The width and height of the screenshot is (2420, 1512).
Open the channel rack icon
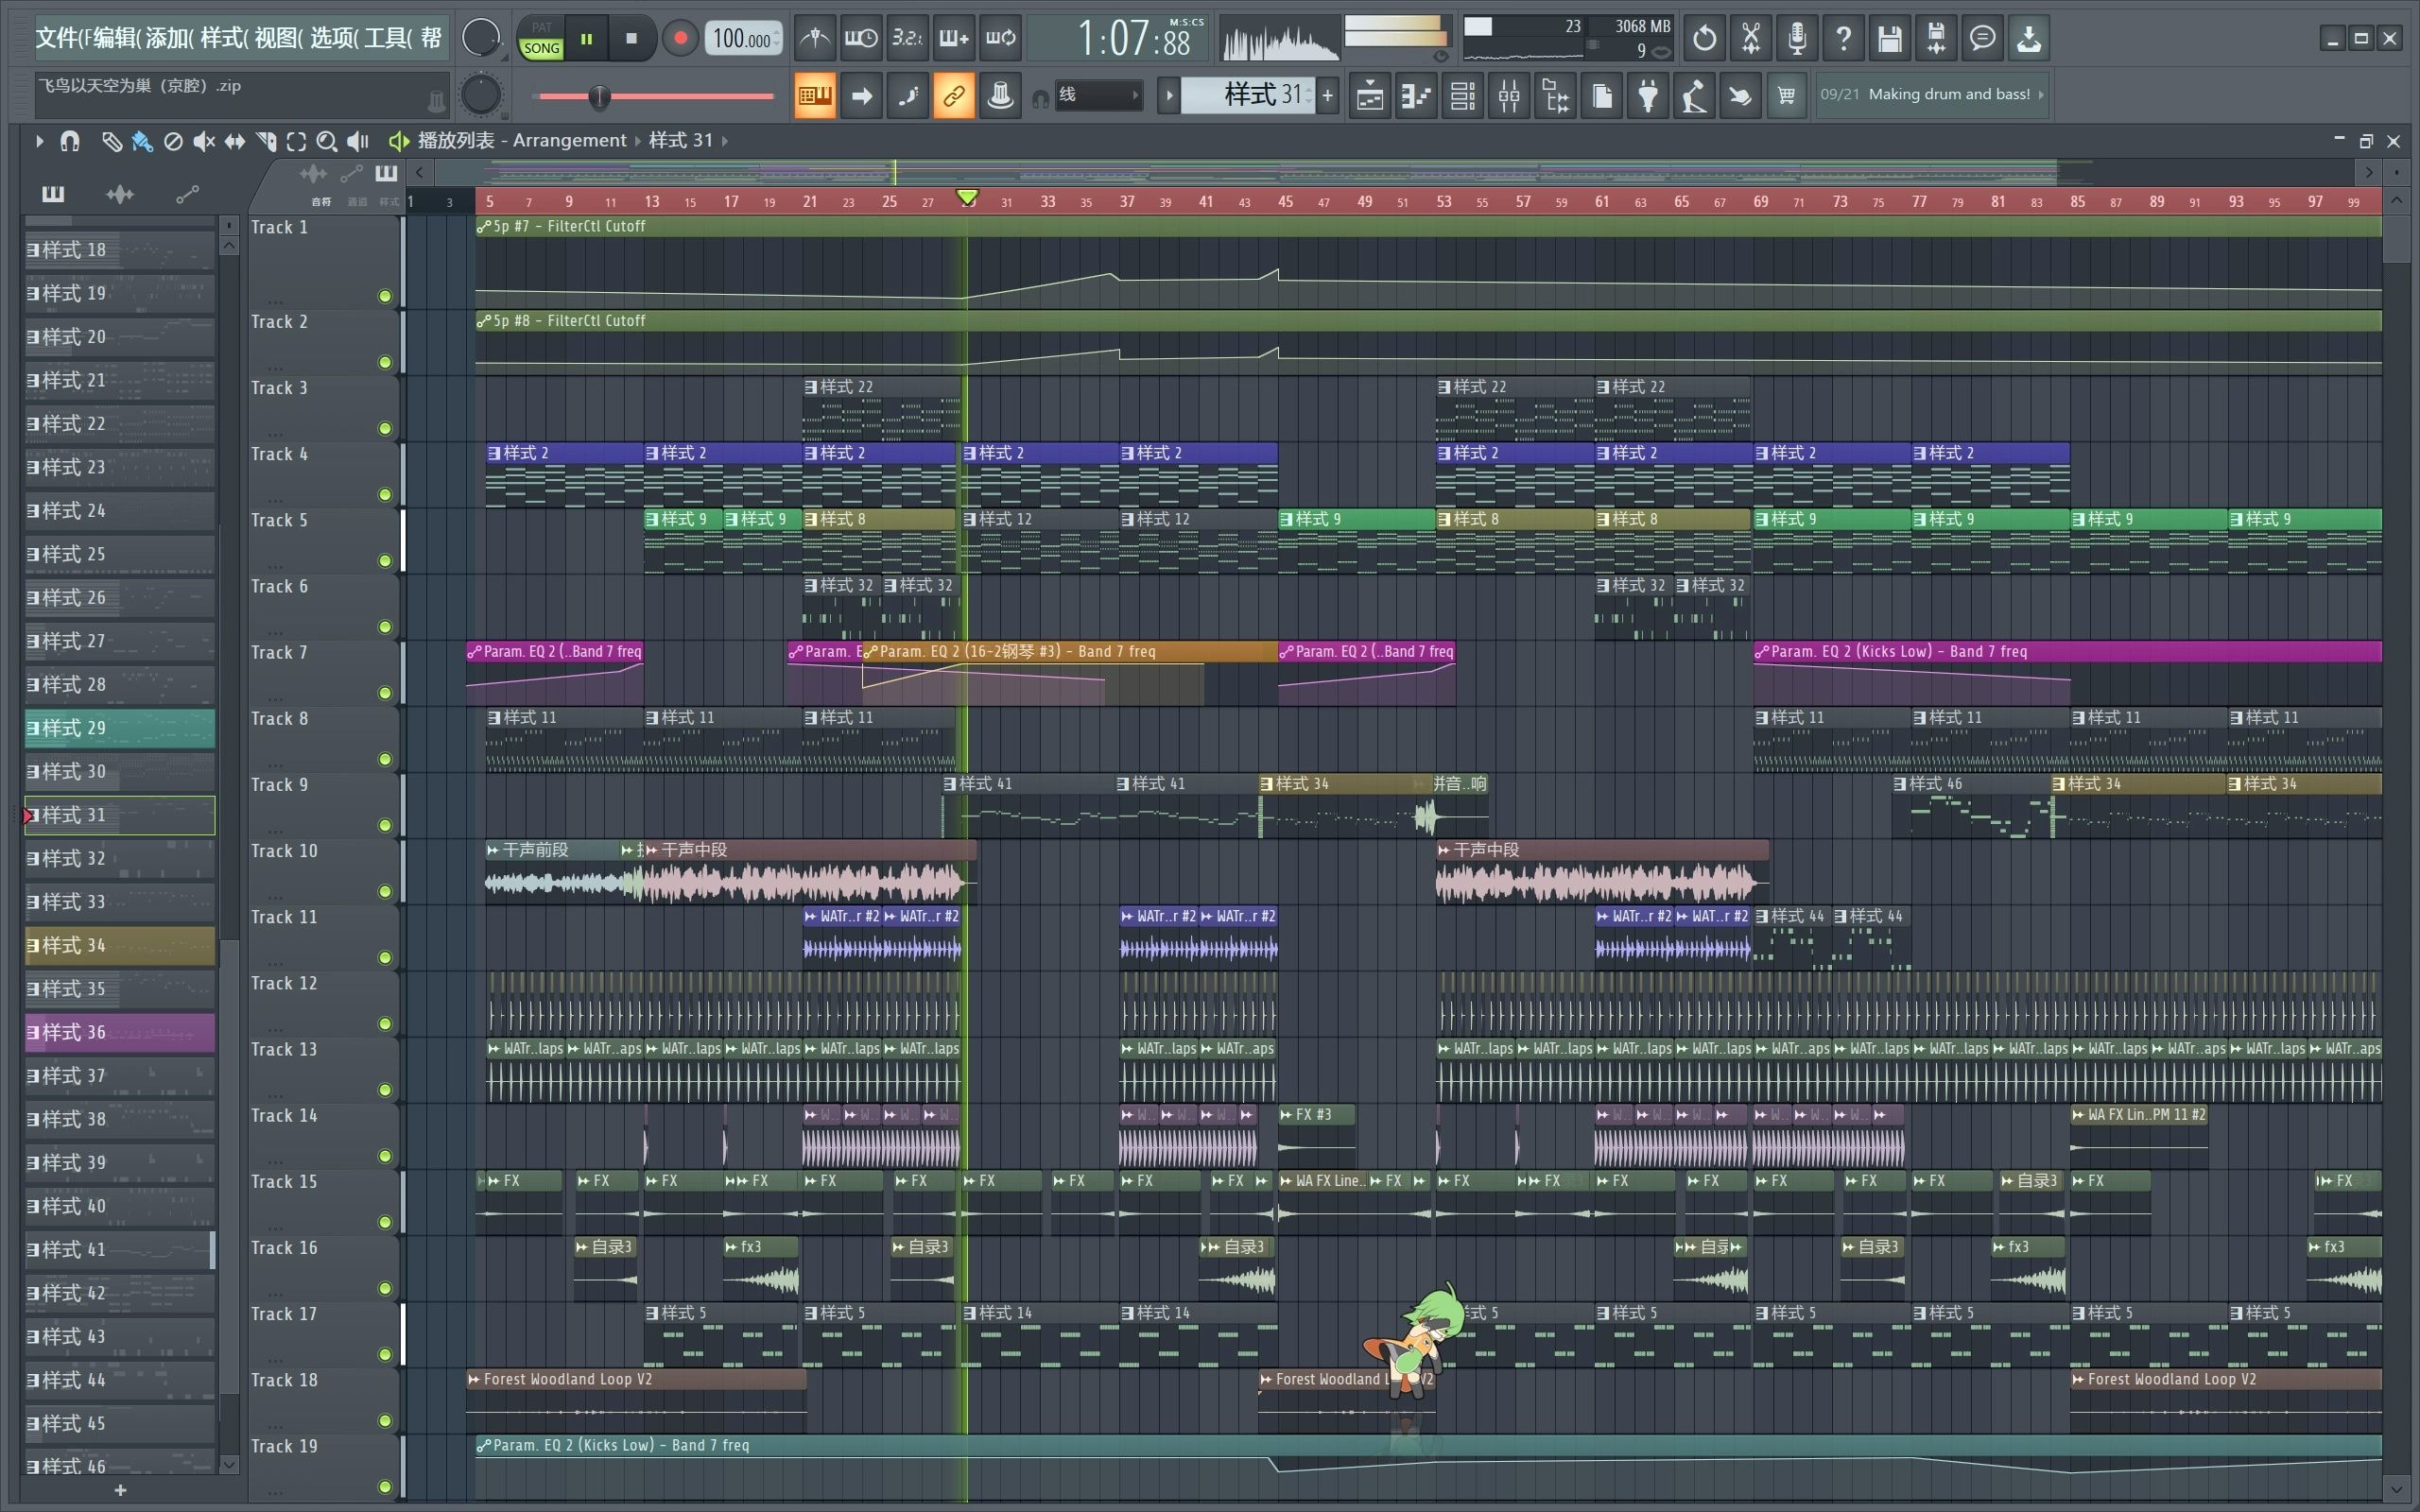pyautogui.click(x=1463, y=96)
